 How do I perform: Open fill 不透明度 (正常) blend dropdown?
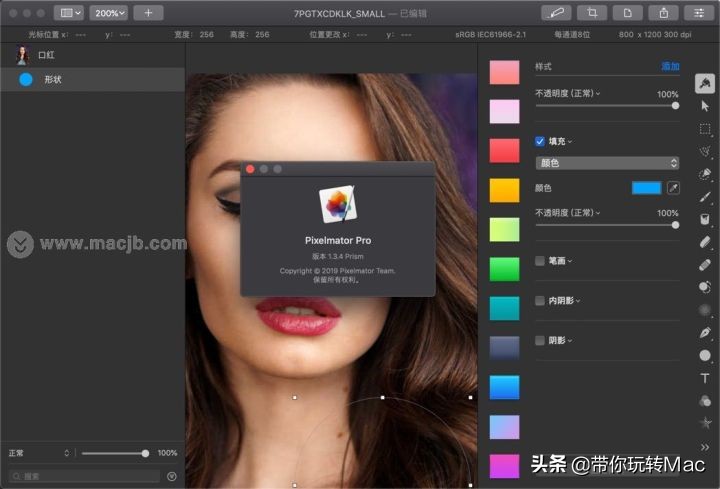[568, 213]
